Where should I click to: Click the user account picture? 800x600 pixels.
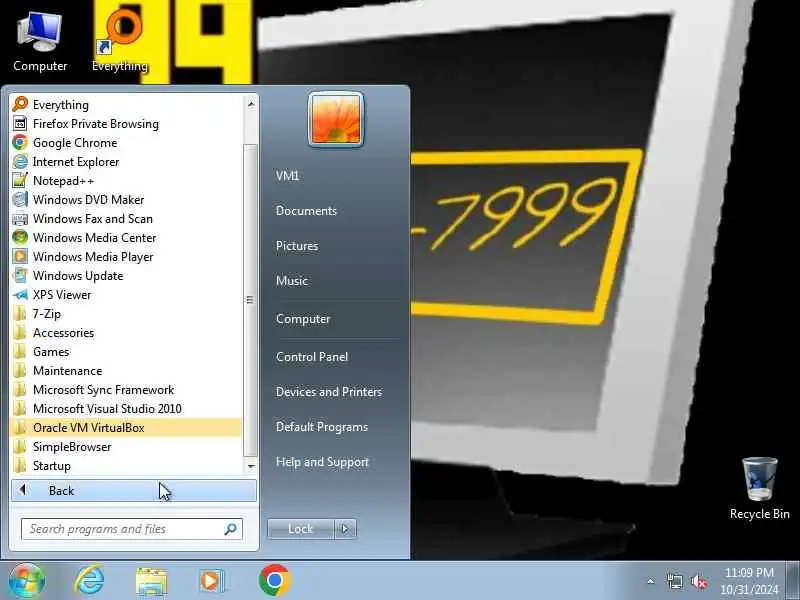(x=336, y=119)
